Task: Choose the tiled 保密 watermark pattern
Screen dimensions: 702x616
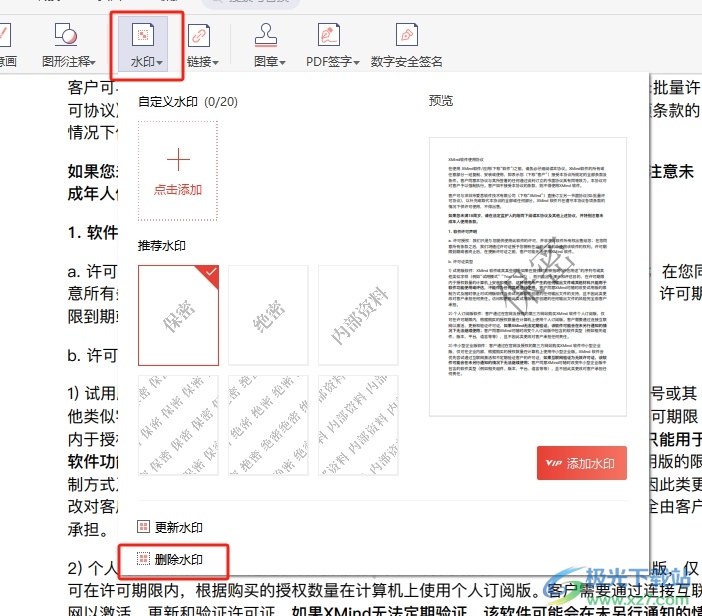Action: coord(178,425)
